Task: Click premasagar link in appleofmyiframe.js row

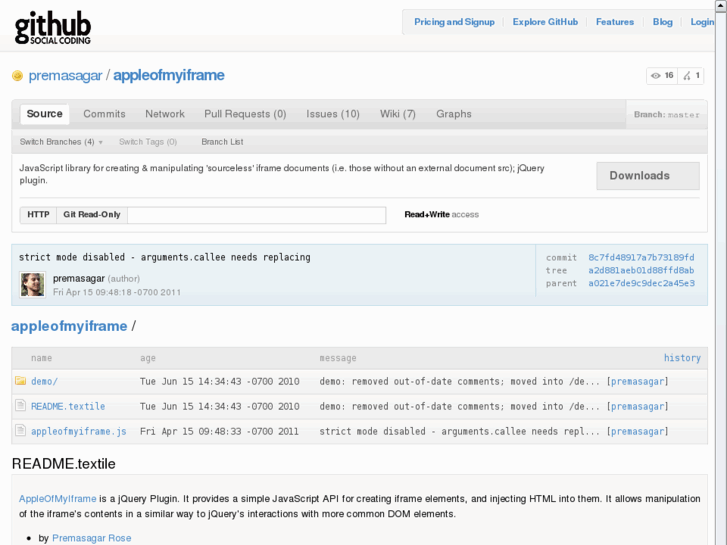Action: pyautogui.click(x=638, y=431)
